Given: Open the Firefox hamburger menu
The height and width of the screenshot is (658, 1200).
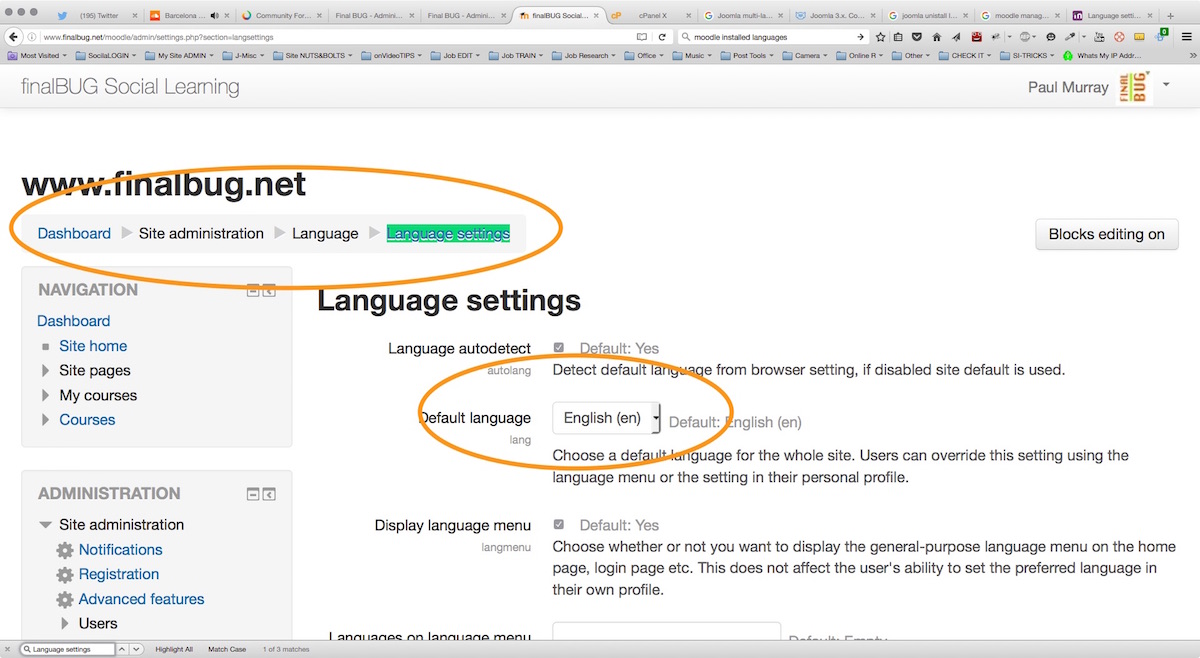Looking at the screenshot, I should click(1186, 37).
